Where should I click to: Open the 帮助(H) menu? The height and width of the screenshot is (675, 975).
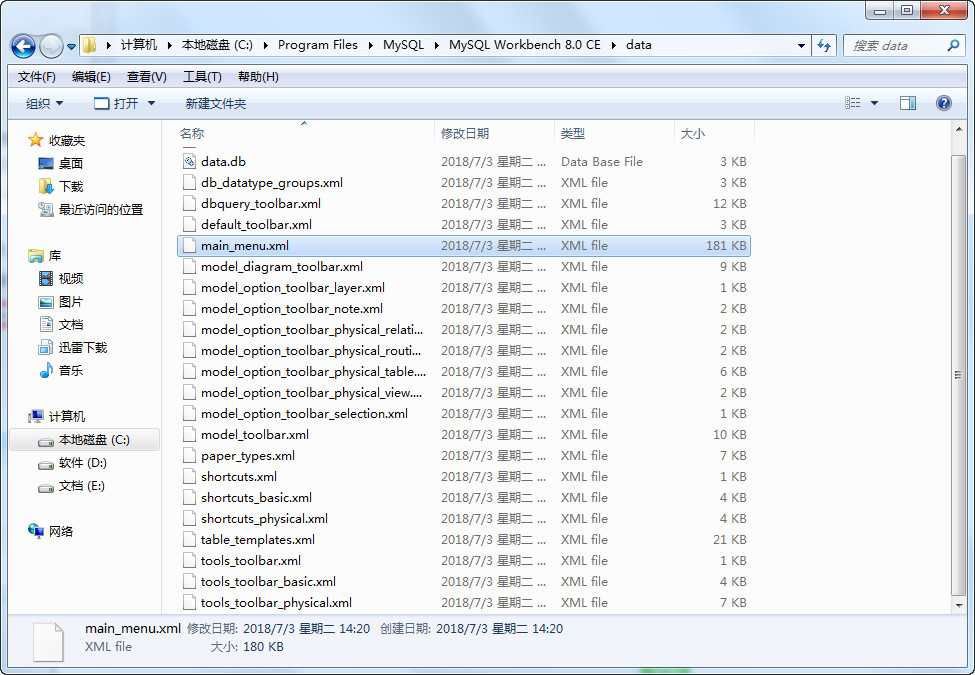pyautogui.click(x=258, y=76)
